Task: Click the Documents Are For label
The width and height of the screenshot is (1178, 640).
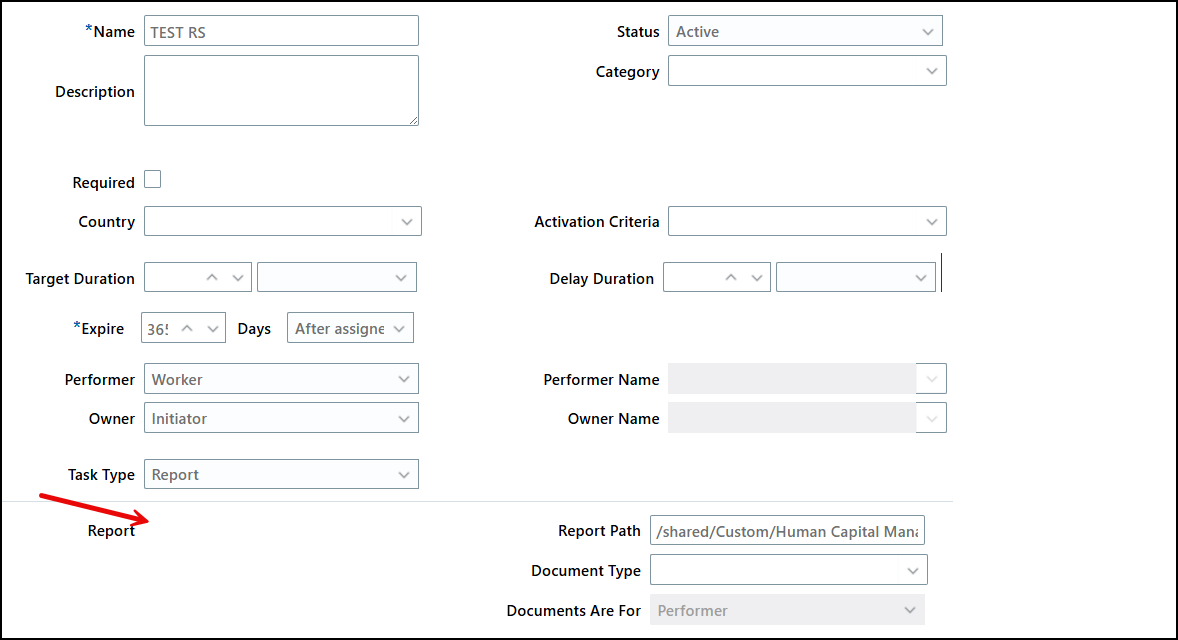Action: pos(573,611)
